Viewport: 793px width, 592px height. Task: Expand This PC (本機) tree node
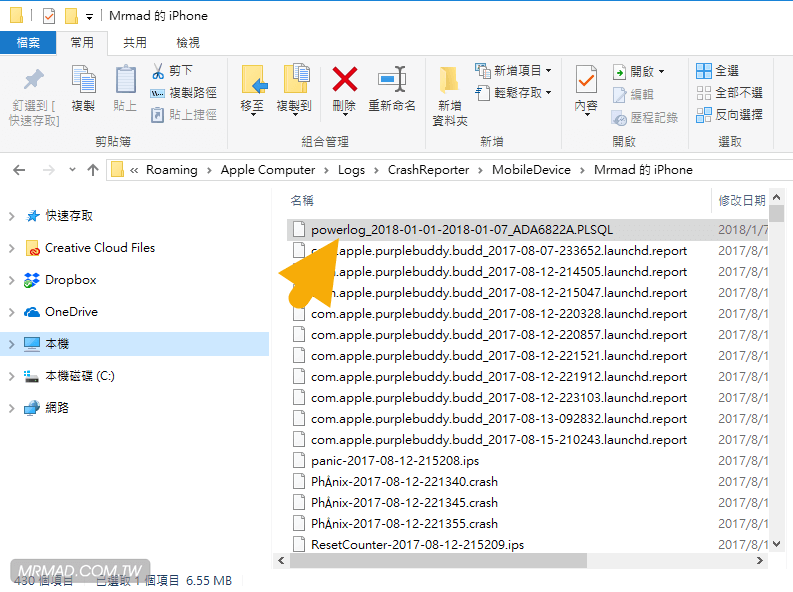(x=12, y=344)
